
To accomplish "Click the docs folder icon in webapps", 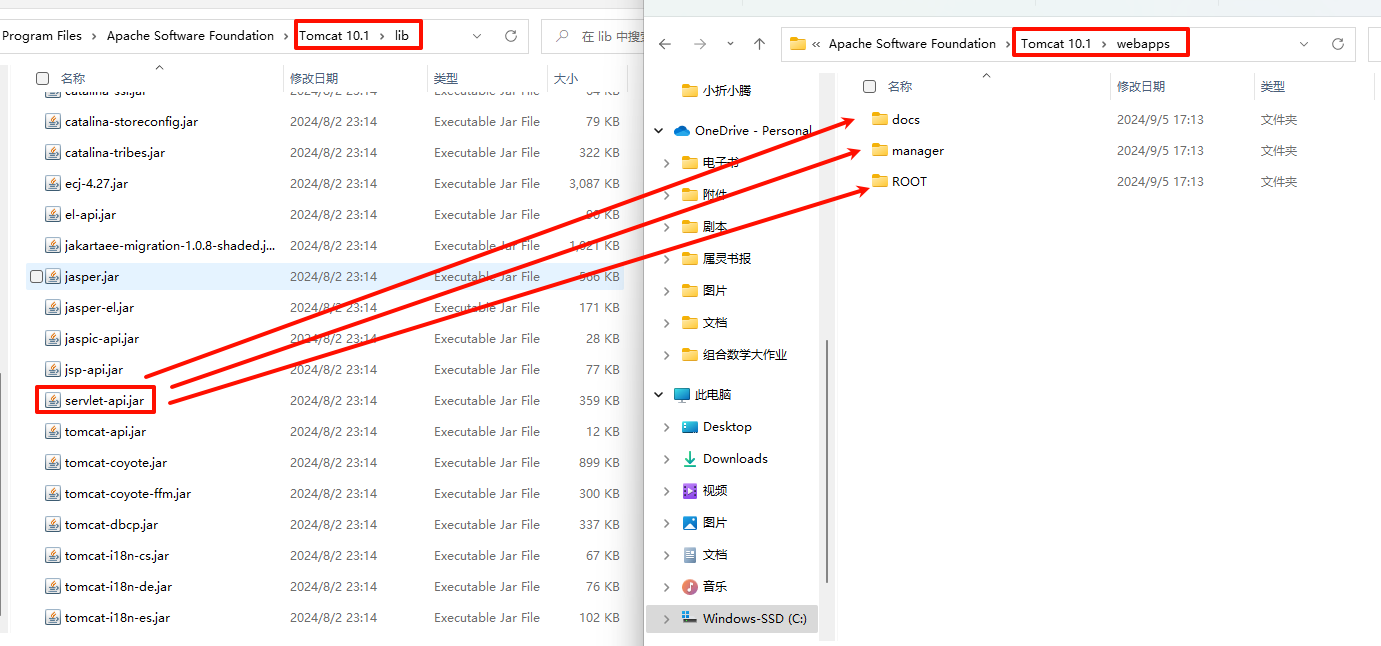I will 880,119.
